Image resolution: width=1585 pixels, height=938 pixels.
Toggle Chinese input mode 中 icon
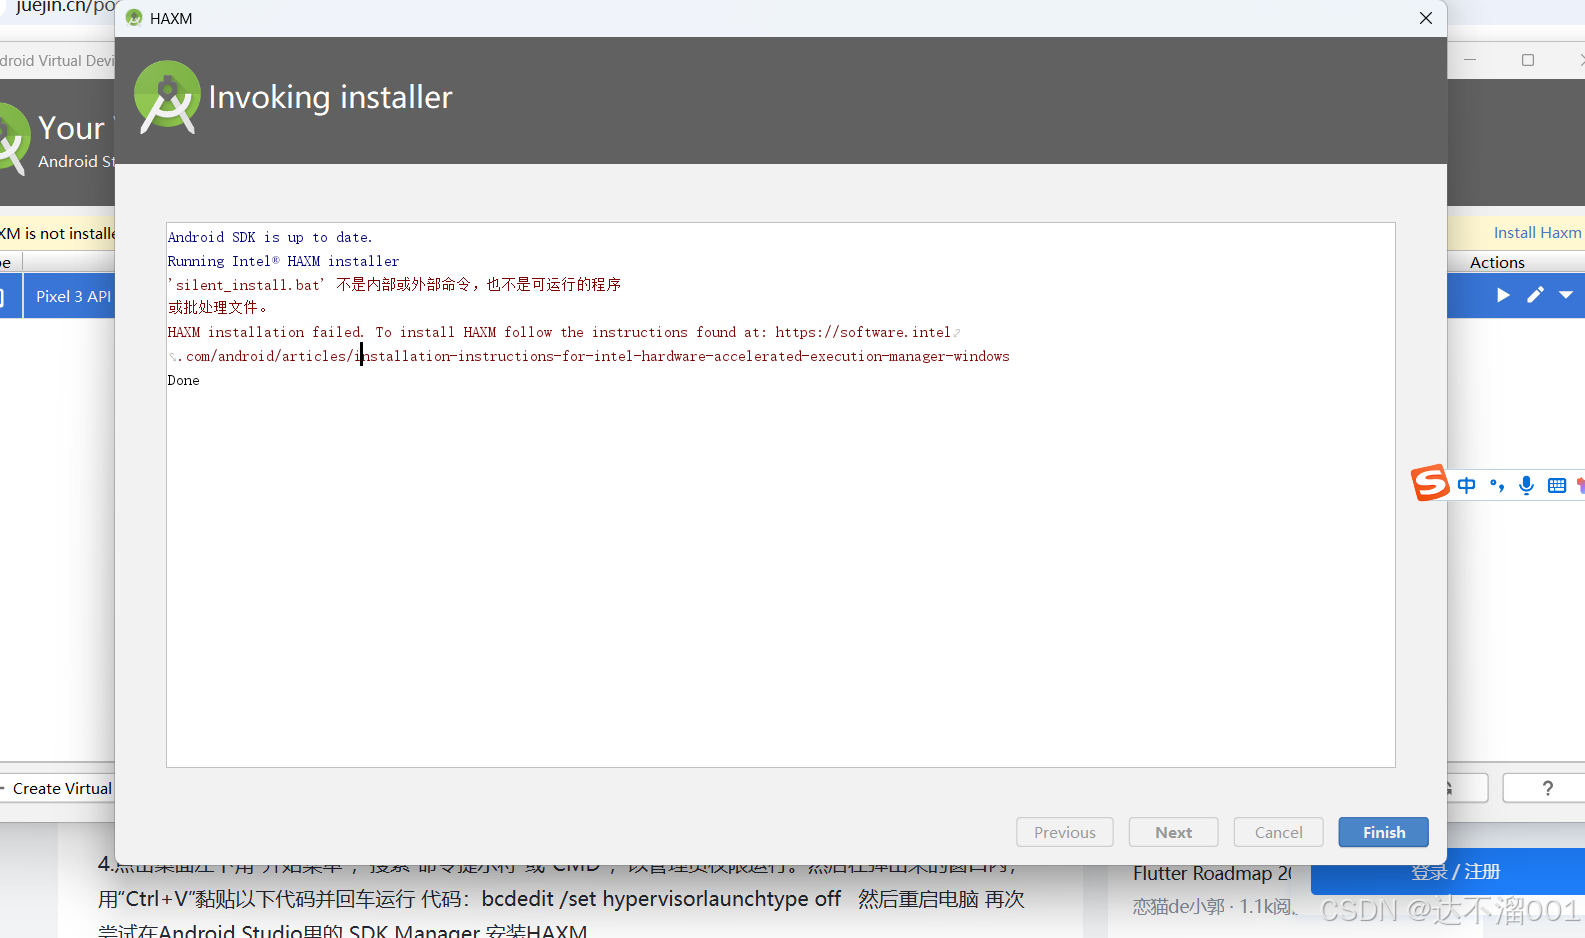1466,485
